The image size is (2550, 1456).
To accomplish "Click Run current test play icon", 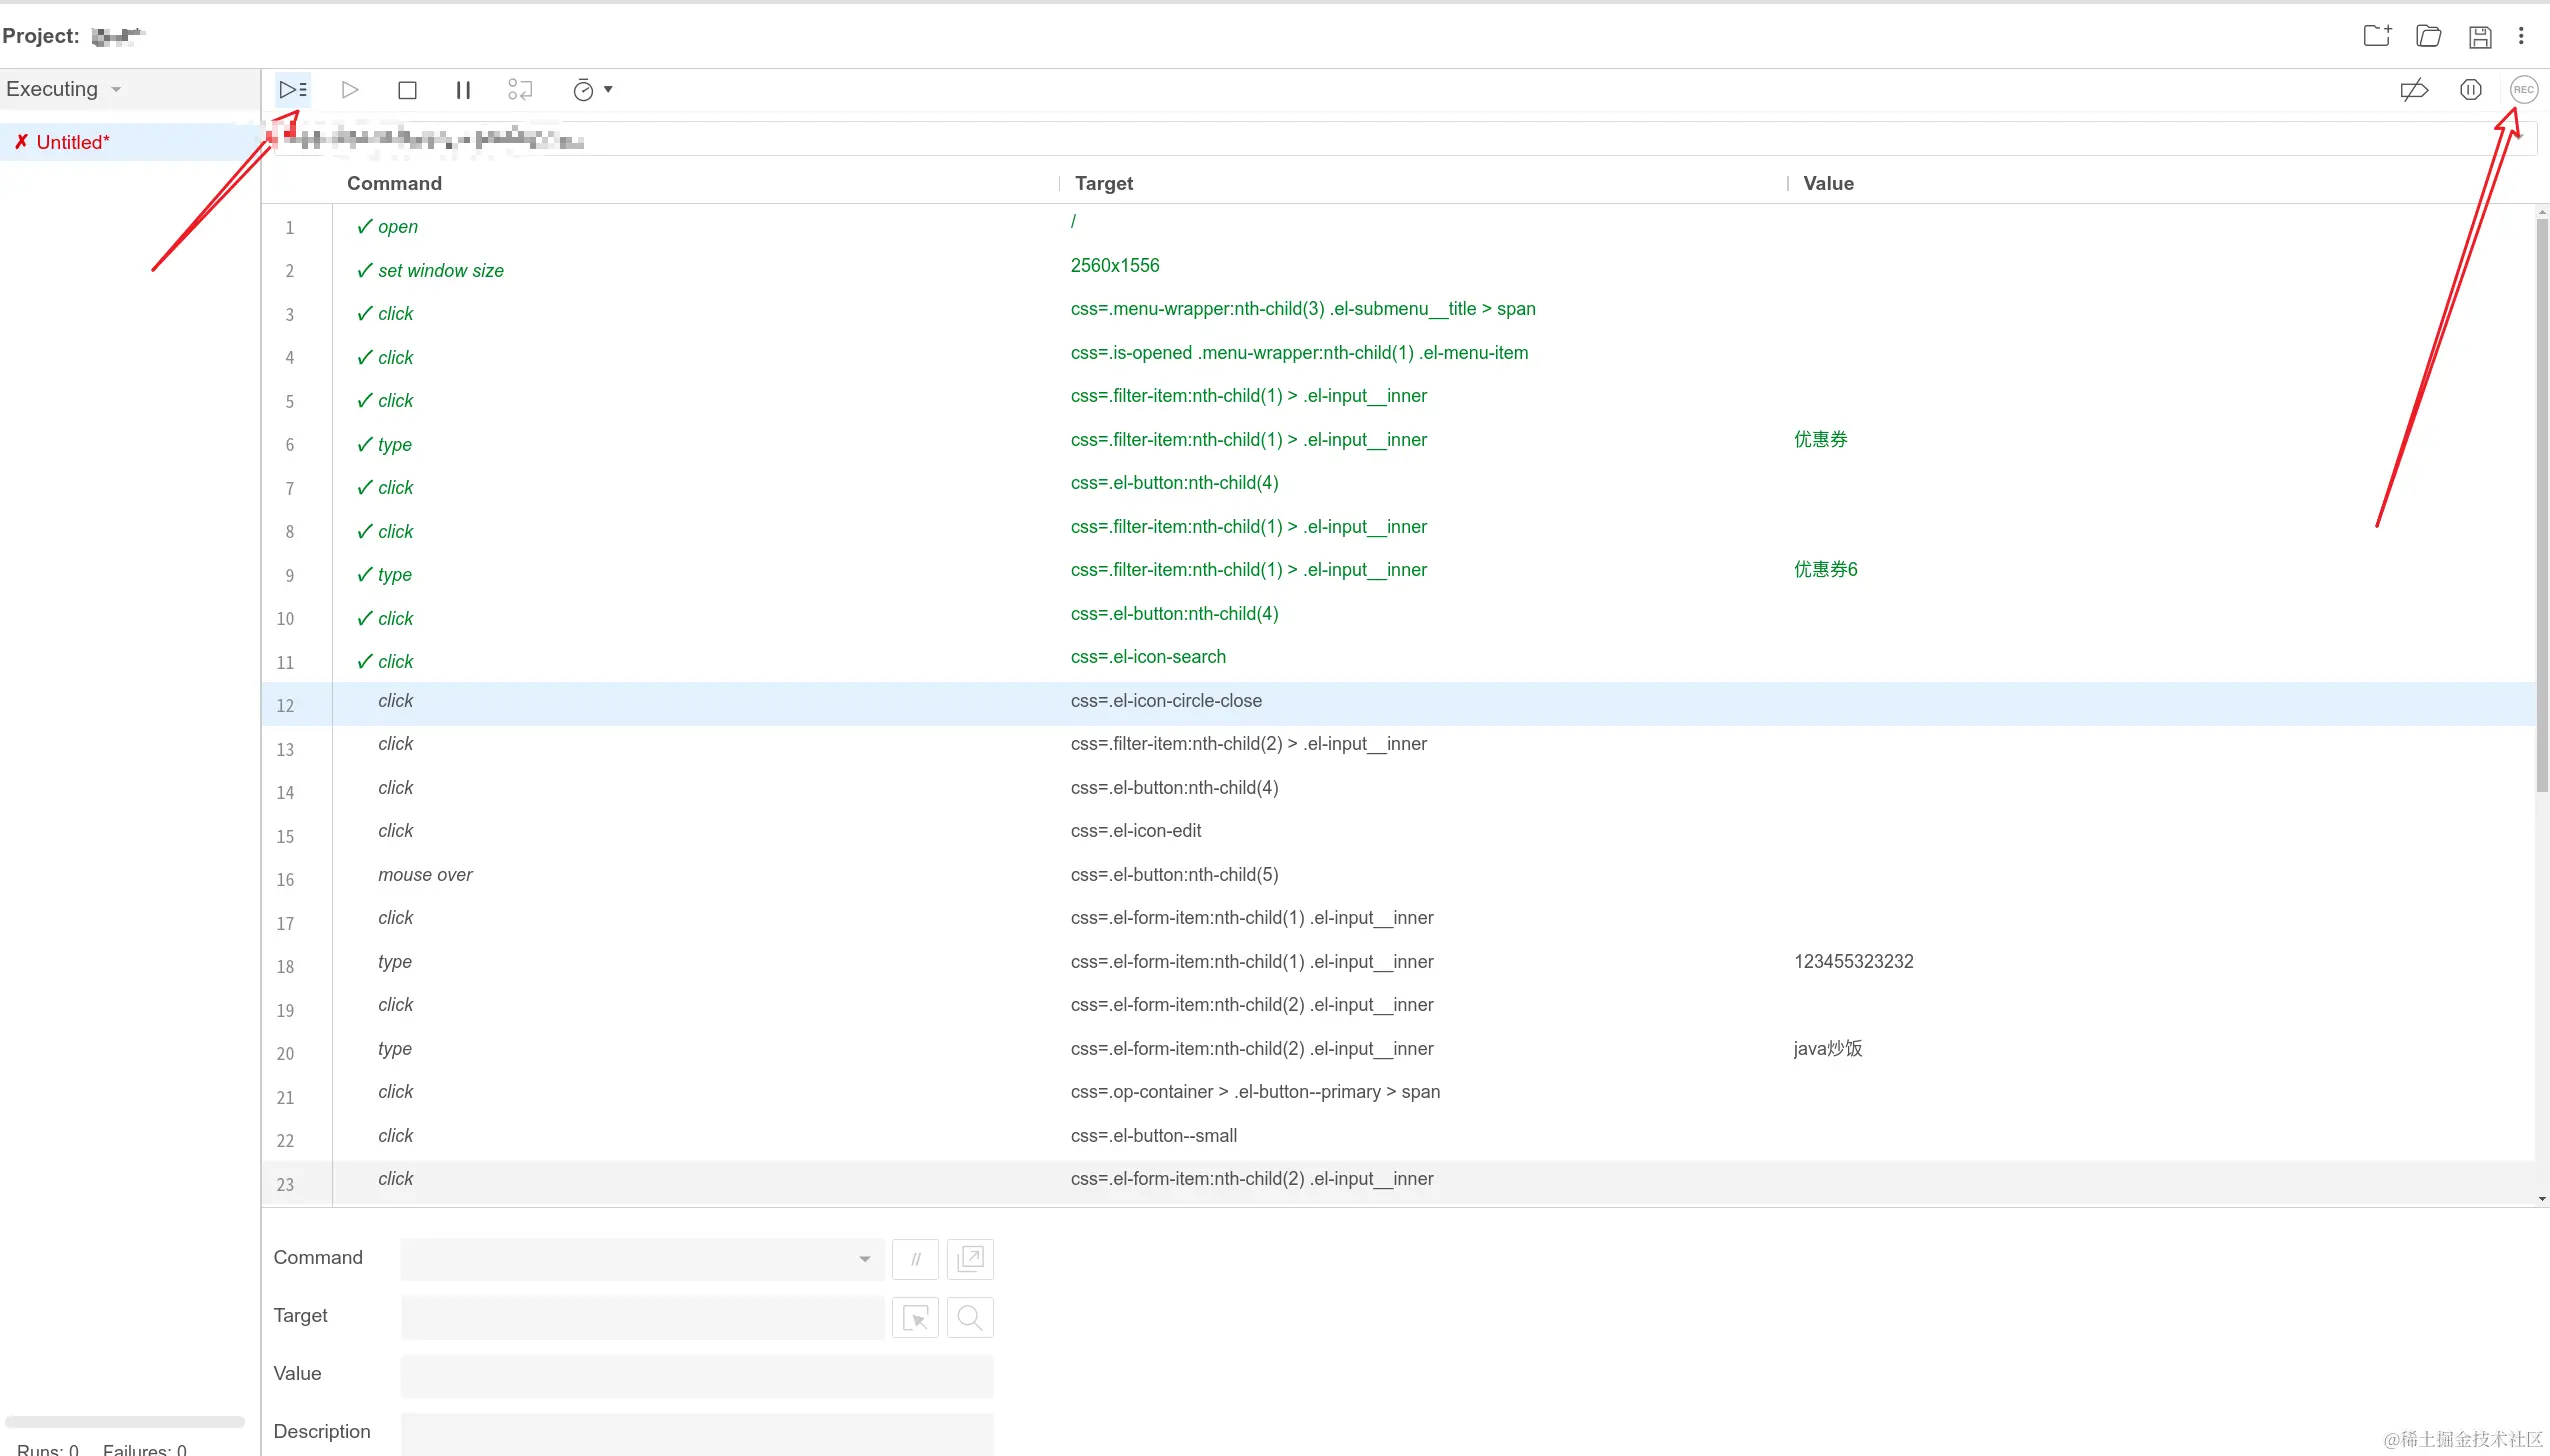I will (x=349, y=90).
